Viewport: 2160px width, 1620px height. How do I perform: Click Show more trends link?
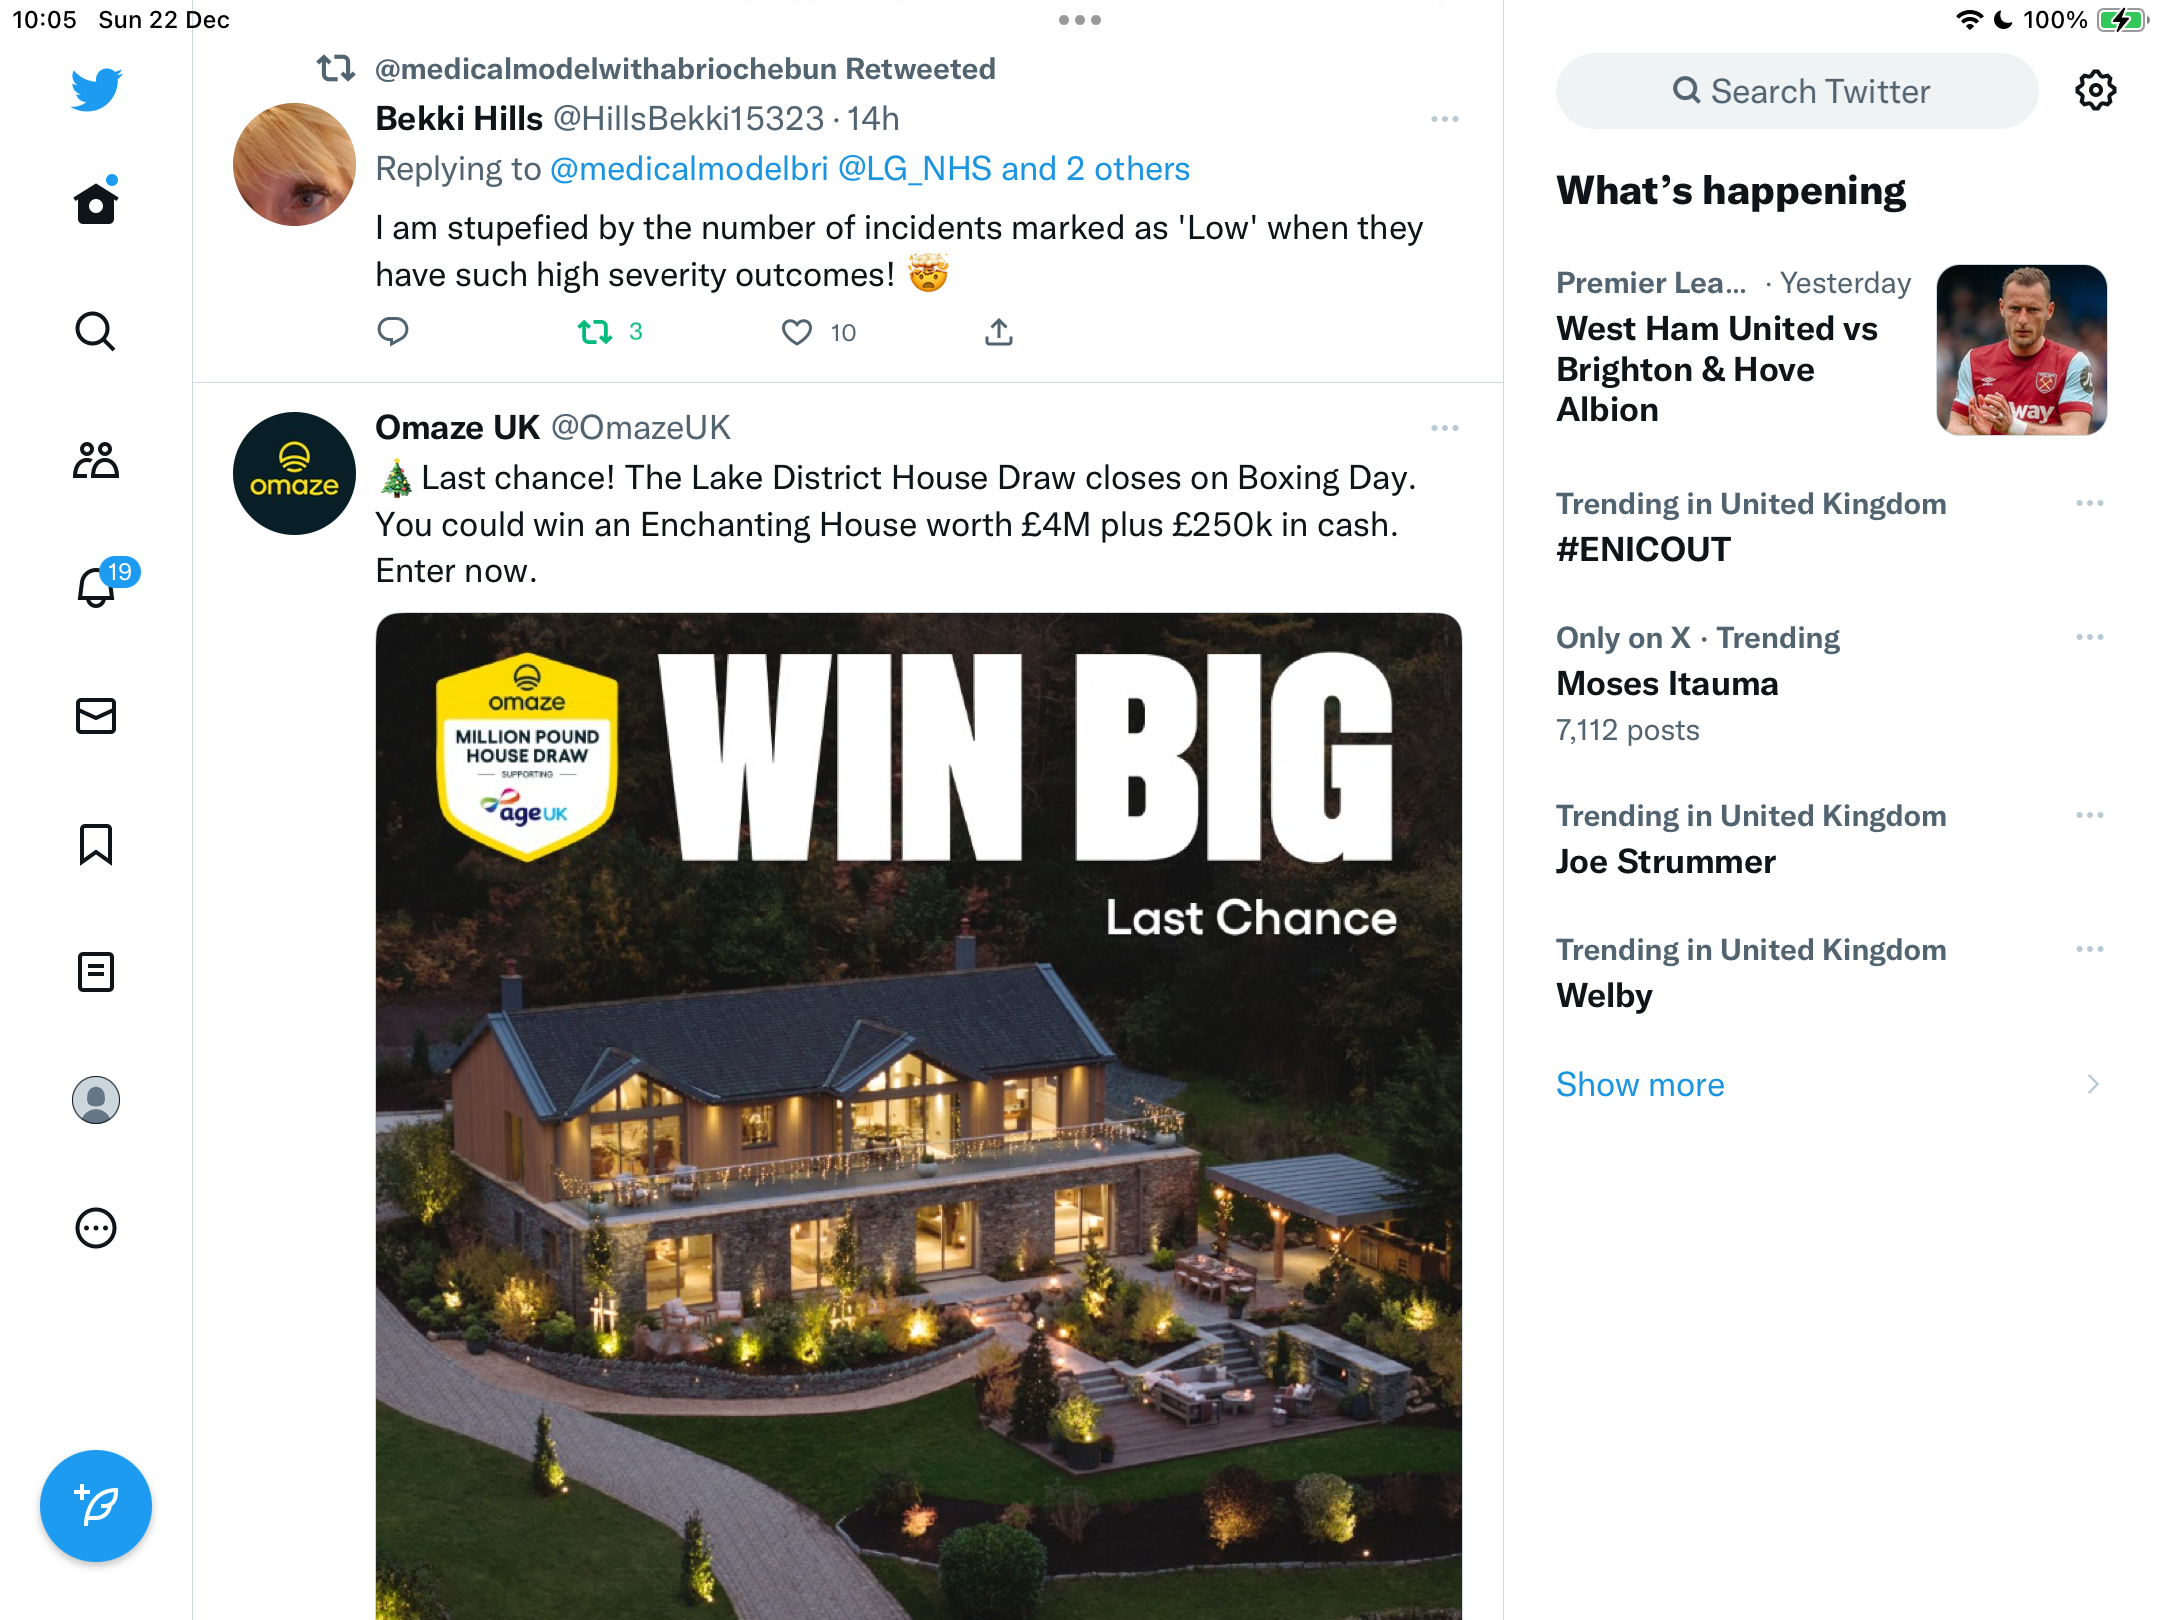pos(1640,1085)
